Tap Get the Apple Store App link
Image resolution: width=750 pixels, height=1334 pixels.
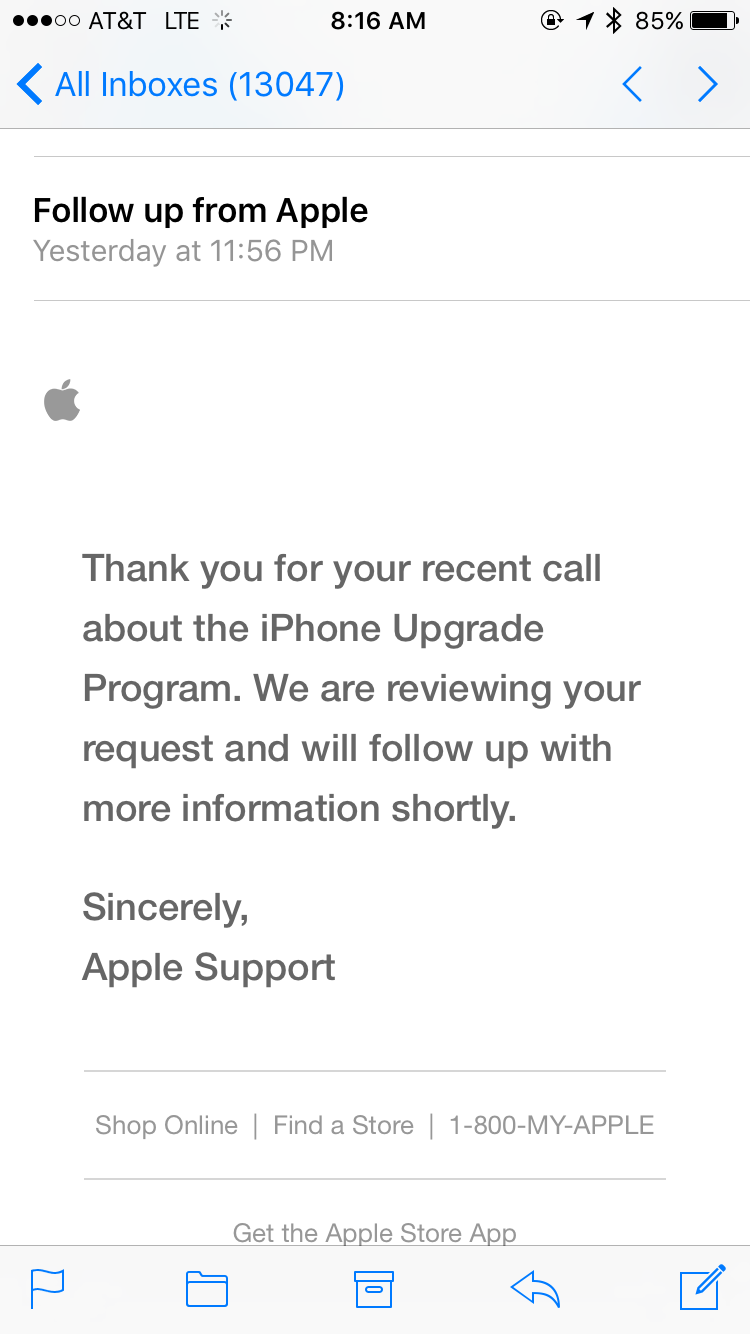tap(375, 1233)
